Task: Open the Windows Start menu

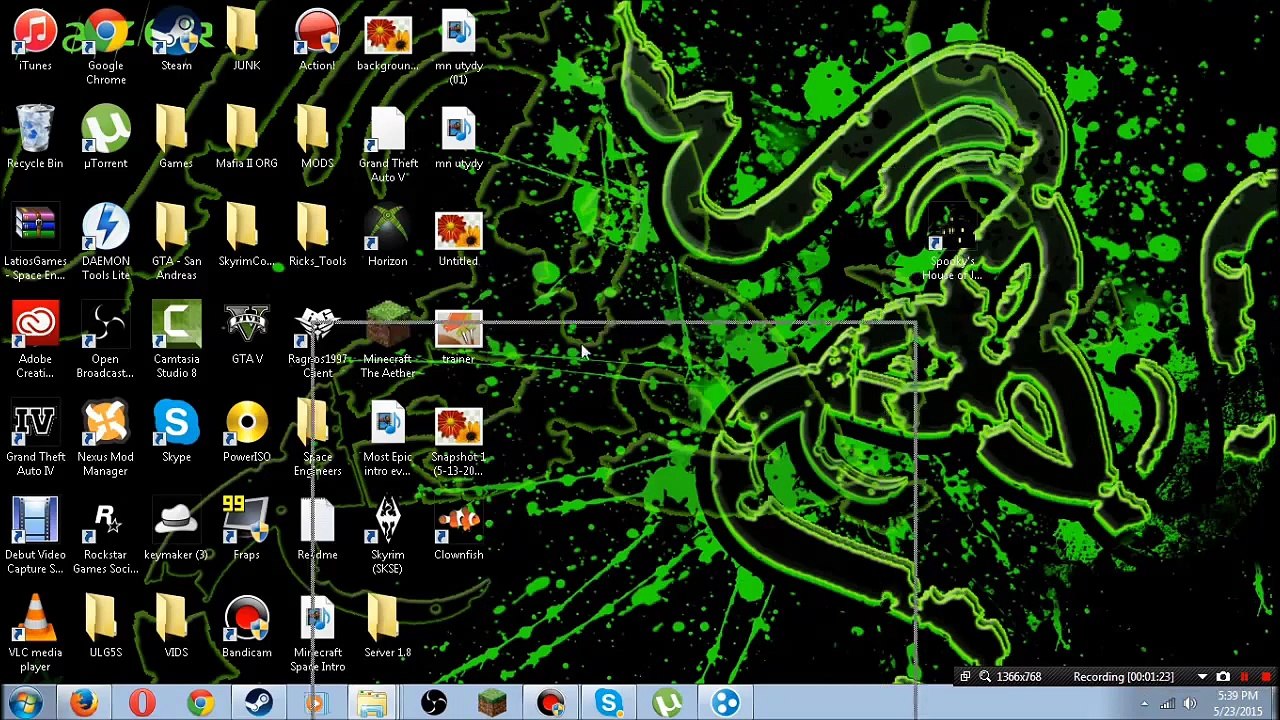Action: coord(25,703)
